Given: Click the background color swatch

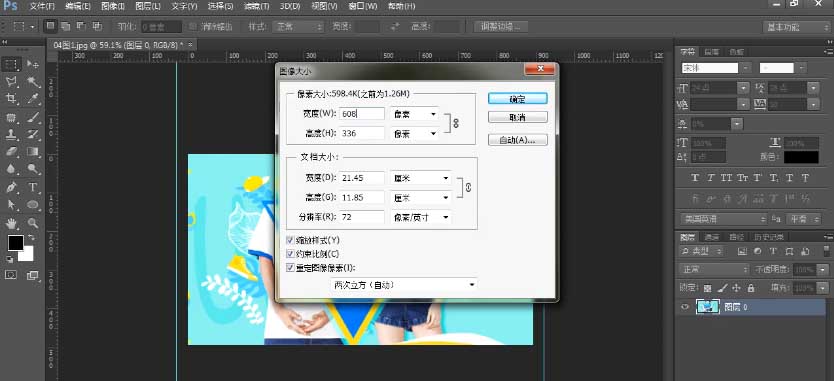Looking at the screenshot, I should tap(27, 255).
